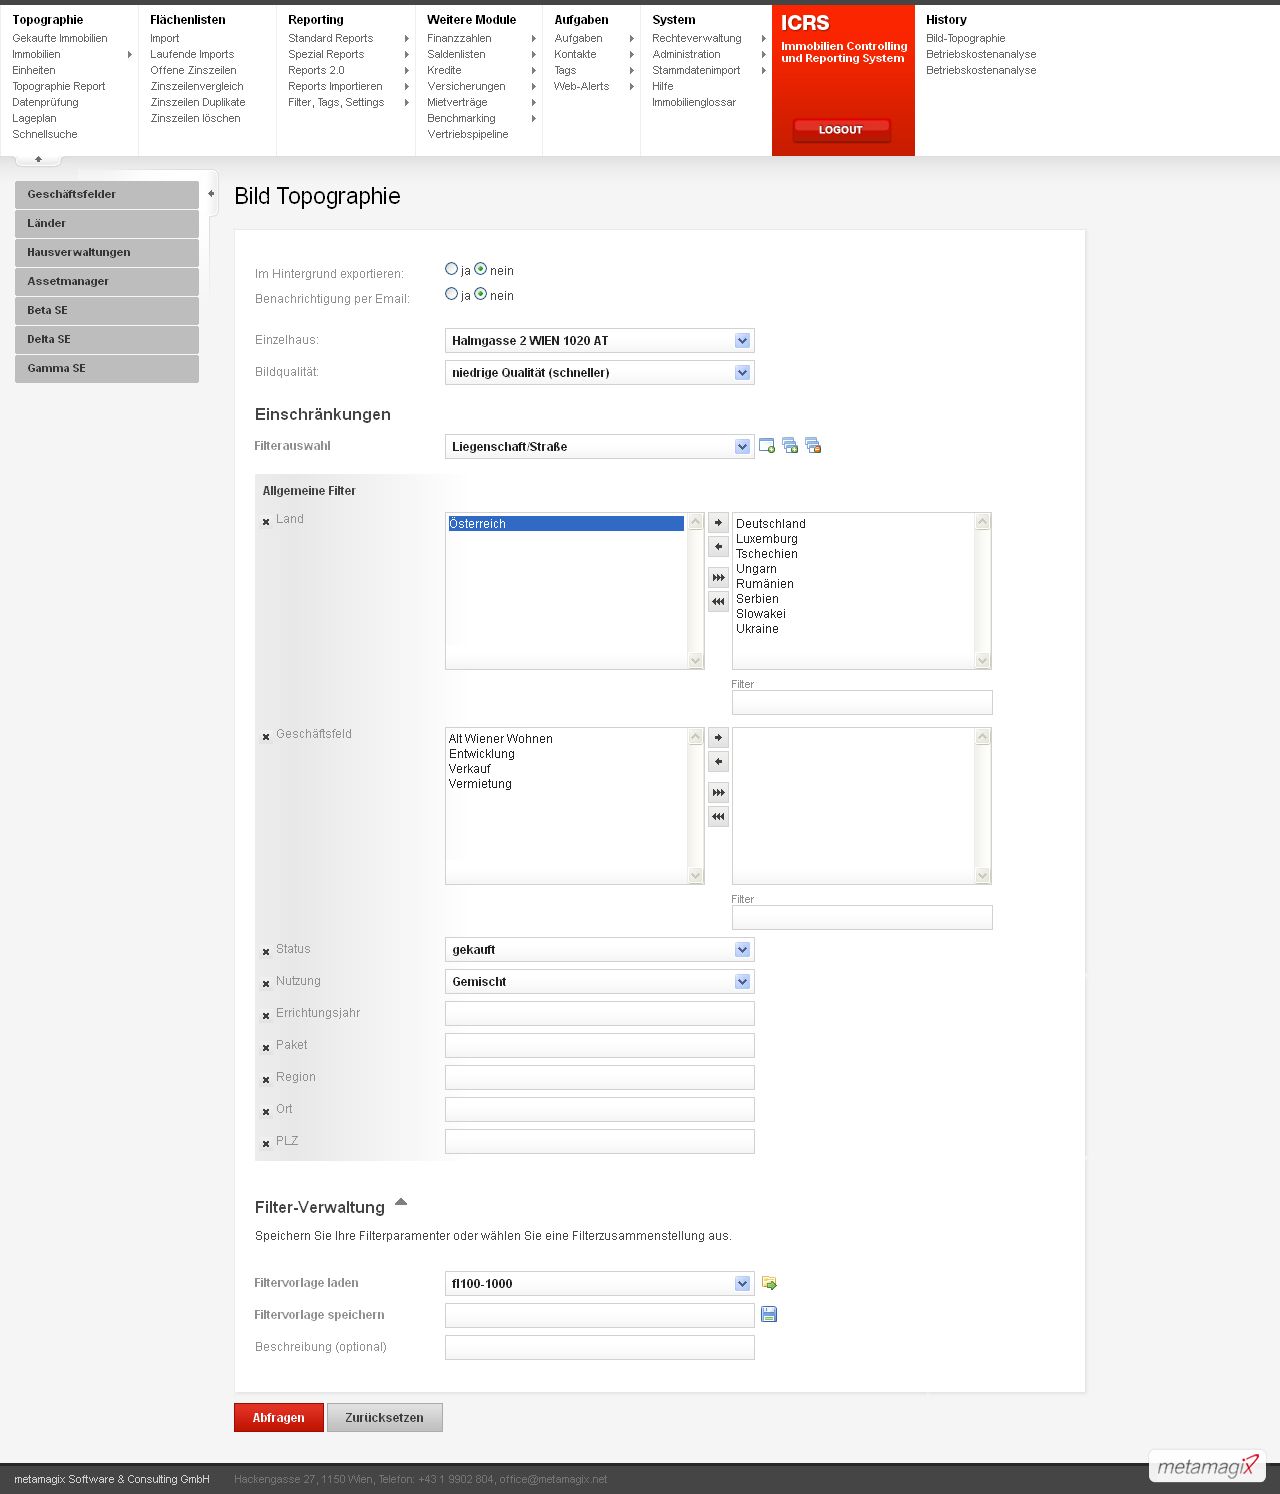Click the single right arrow between the Geschäftsfeld lists
The width and height of the screenshot is (1280, 1494).
718,738
